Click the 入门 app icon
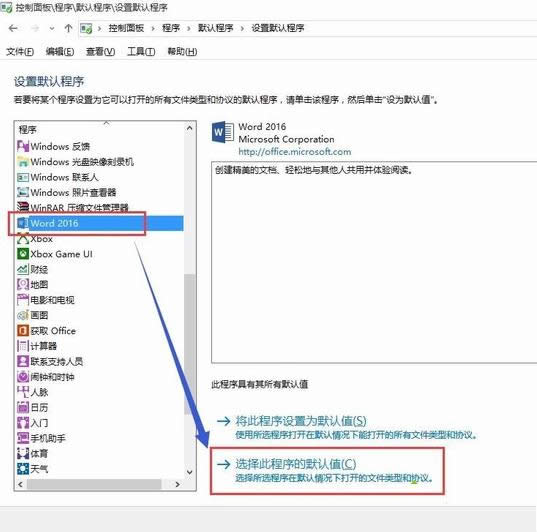Image resolution: width=537 pixels, height=532 pixels. (x=23, y=423)
